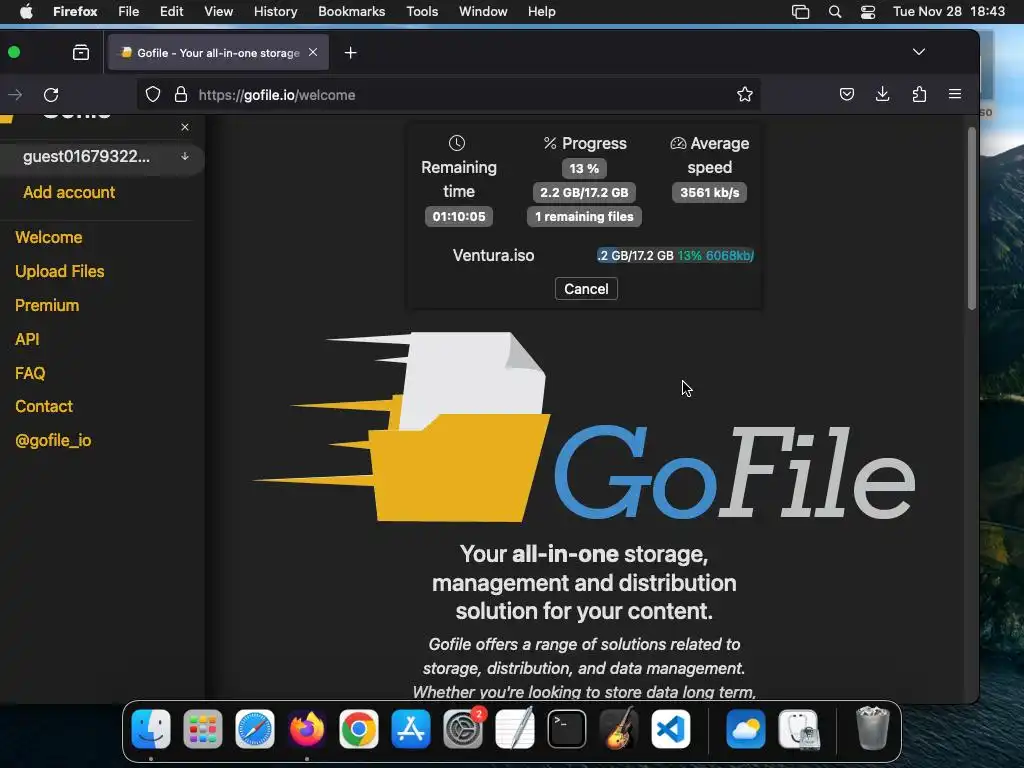Open the View menu

pos(218,12)
